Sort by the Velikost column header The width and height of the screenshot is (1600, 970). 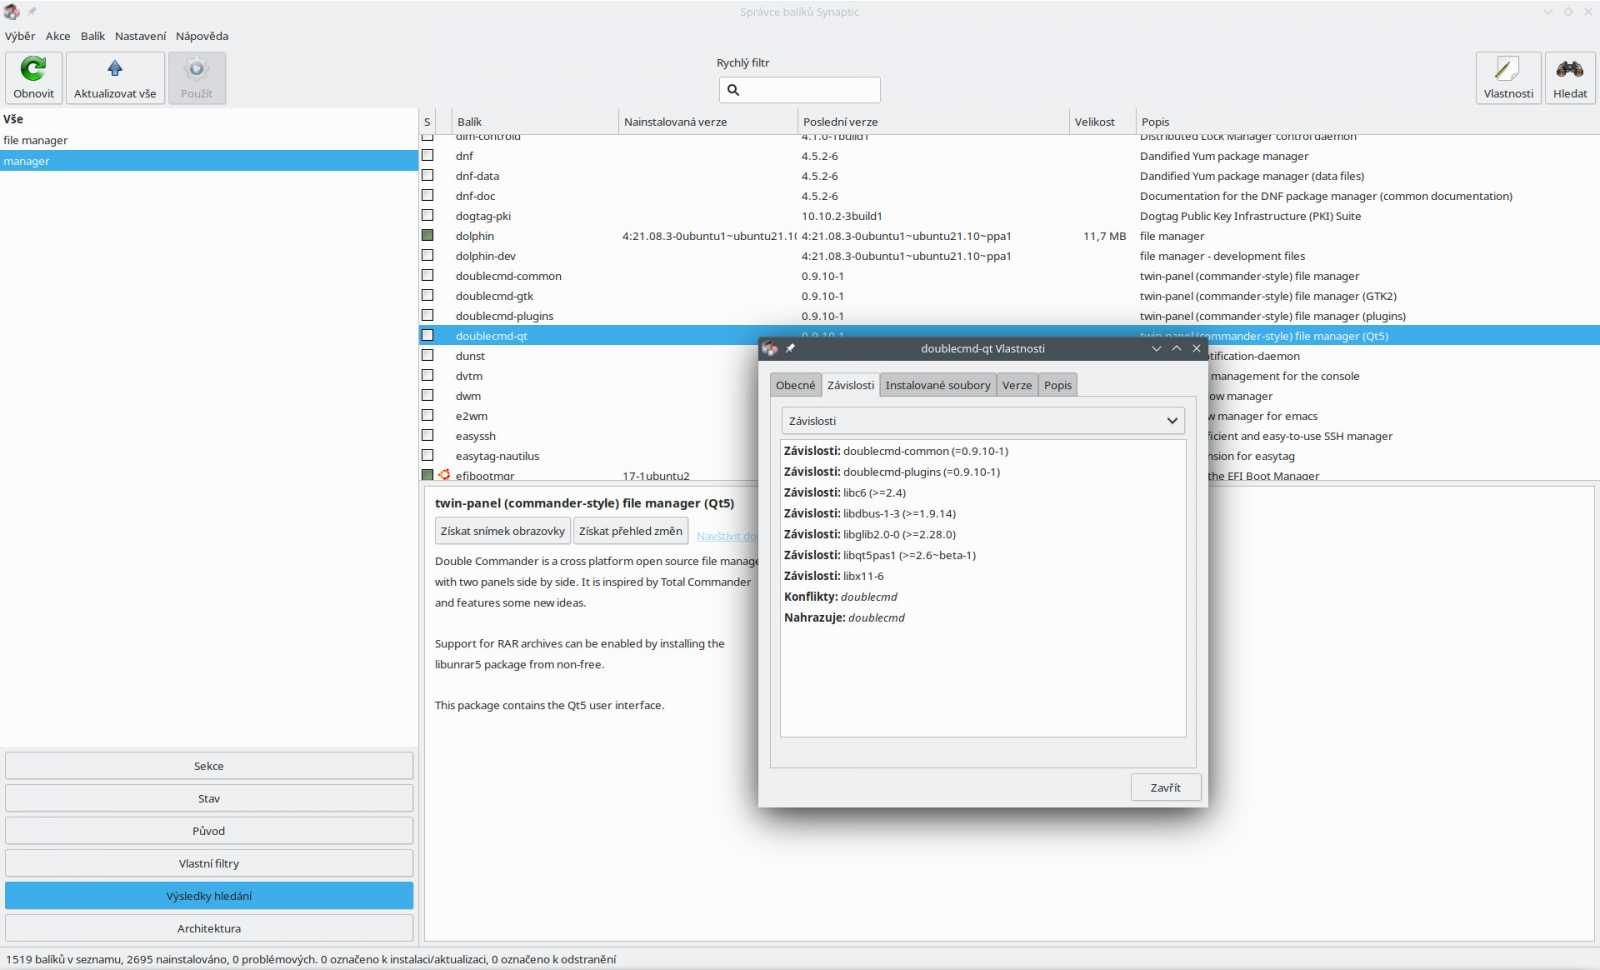[1102, 122]
